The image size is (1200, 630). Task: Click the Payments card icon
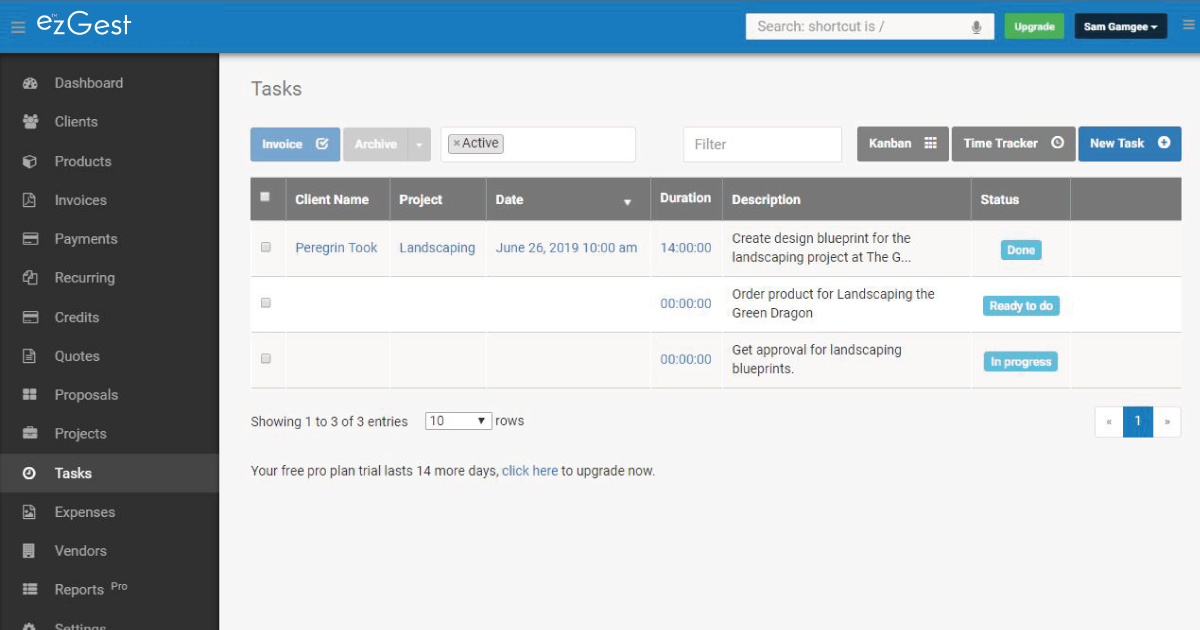coord(30,239)
